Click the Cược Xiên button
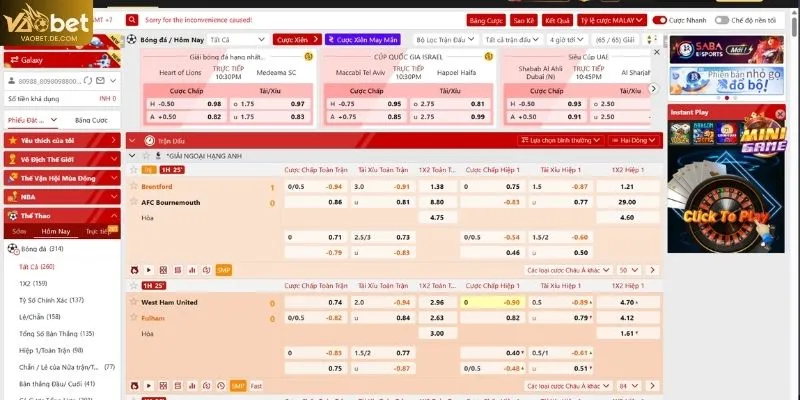 297,39
